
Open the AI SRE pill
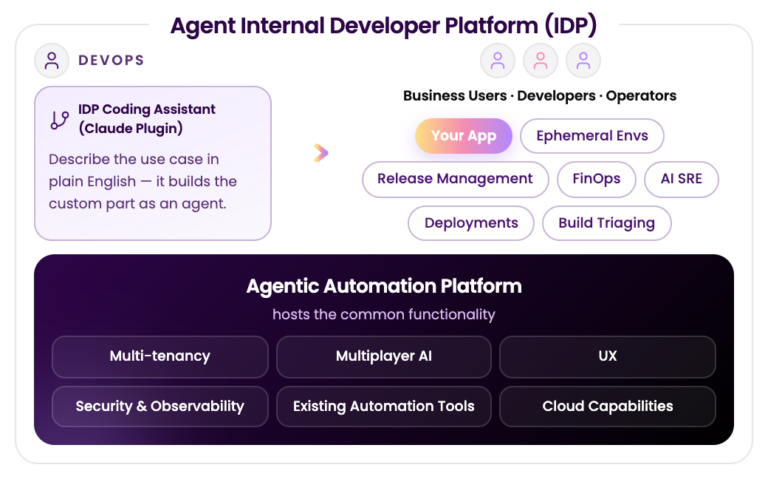pos(681,179)
